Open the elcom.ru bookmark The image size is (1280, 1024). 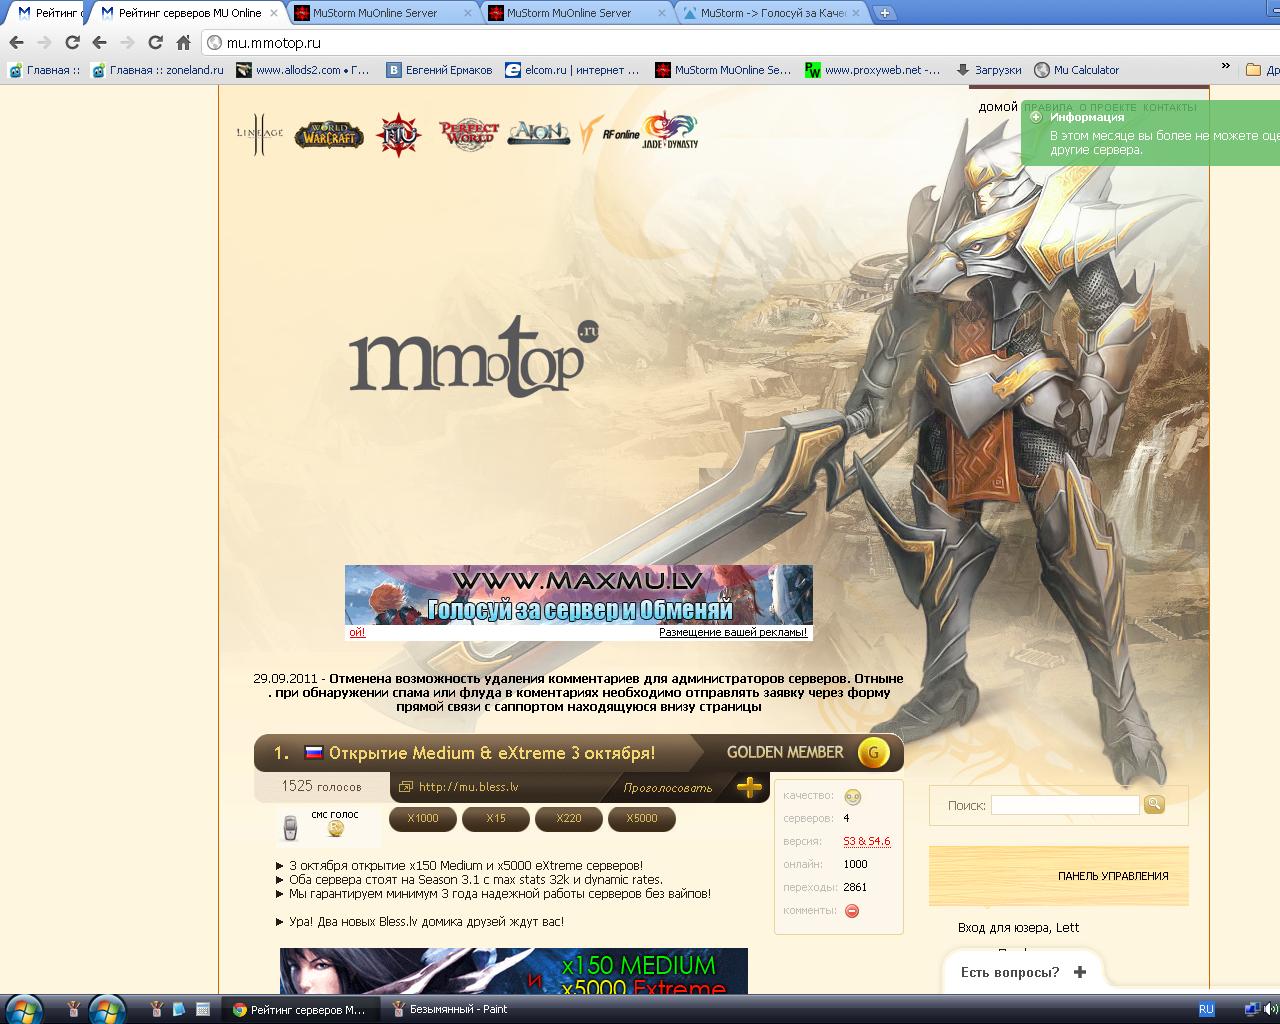[x=572, y=70]
